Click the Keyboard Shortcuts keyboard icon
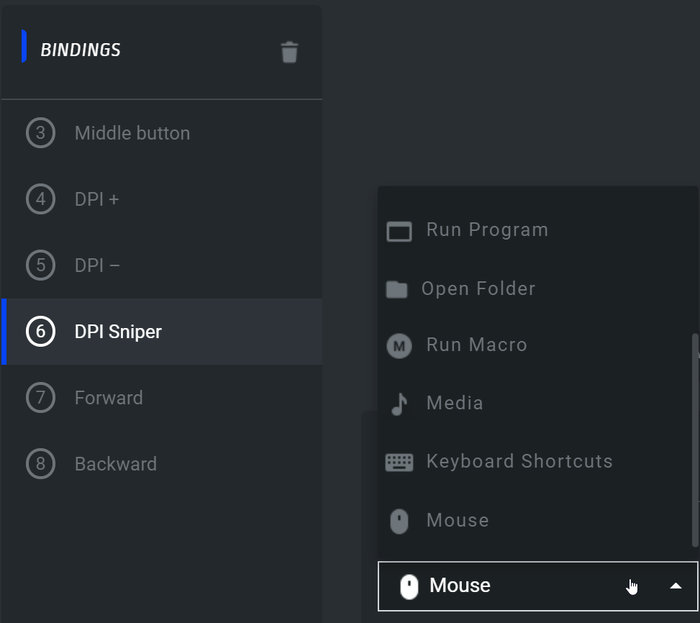Screen dimensions: 700x623 (399, 462)
